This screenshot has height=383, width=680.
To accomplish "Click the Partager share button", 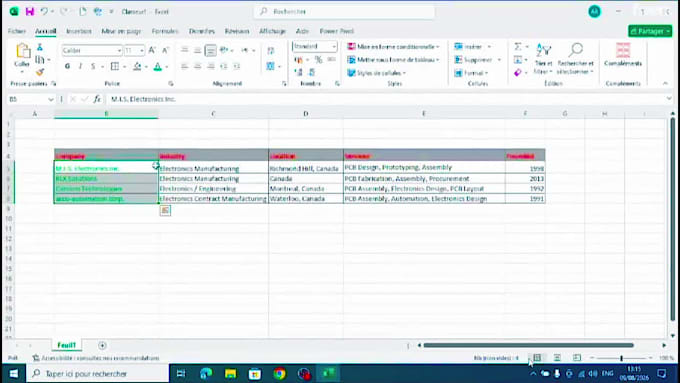I will 650,31.
